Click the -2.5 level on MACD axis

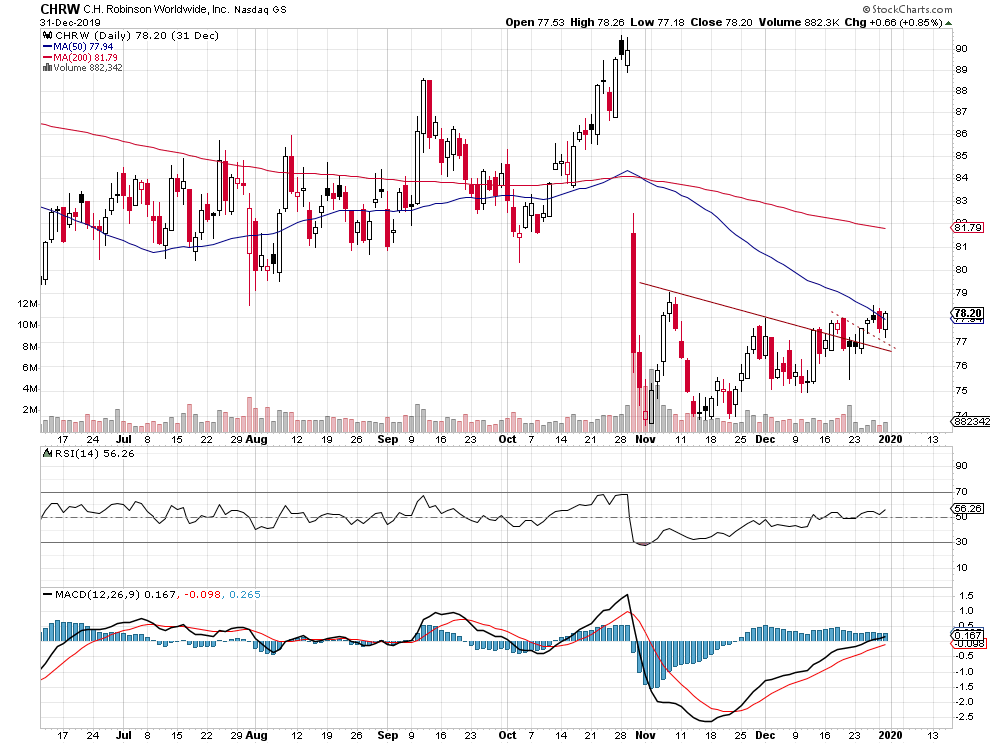tap(965, 717)
